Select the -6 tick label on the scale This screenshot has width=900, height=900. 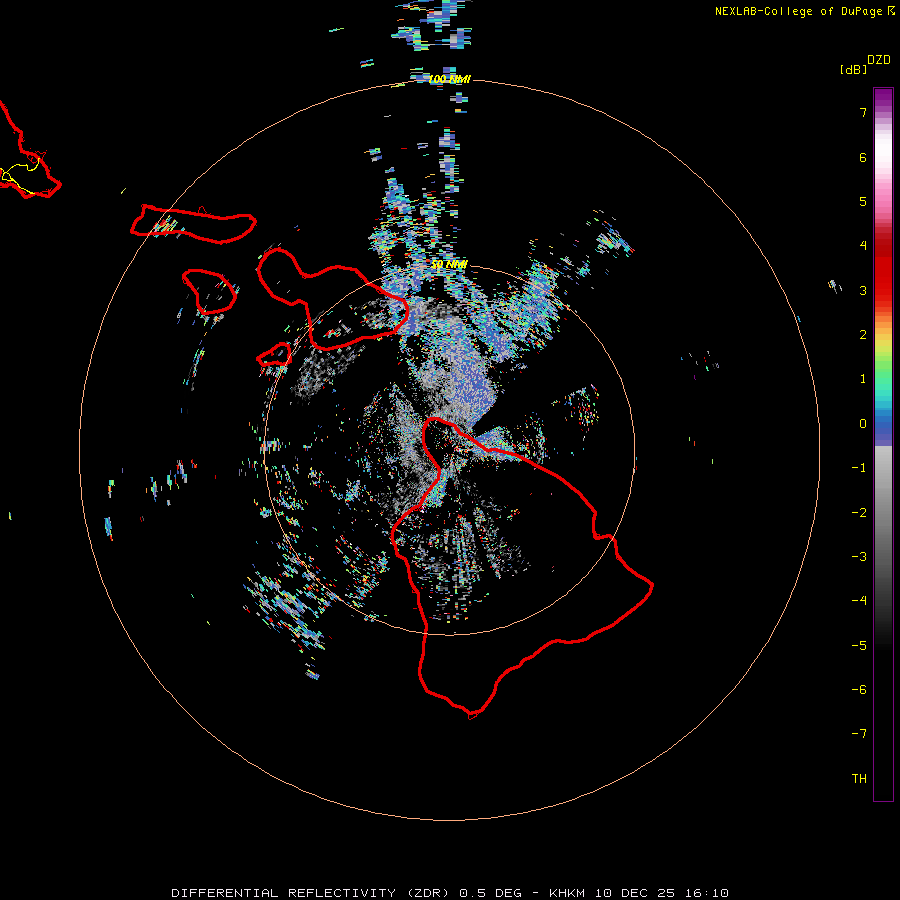859,690
